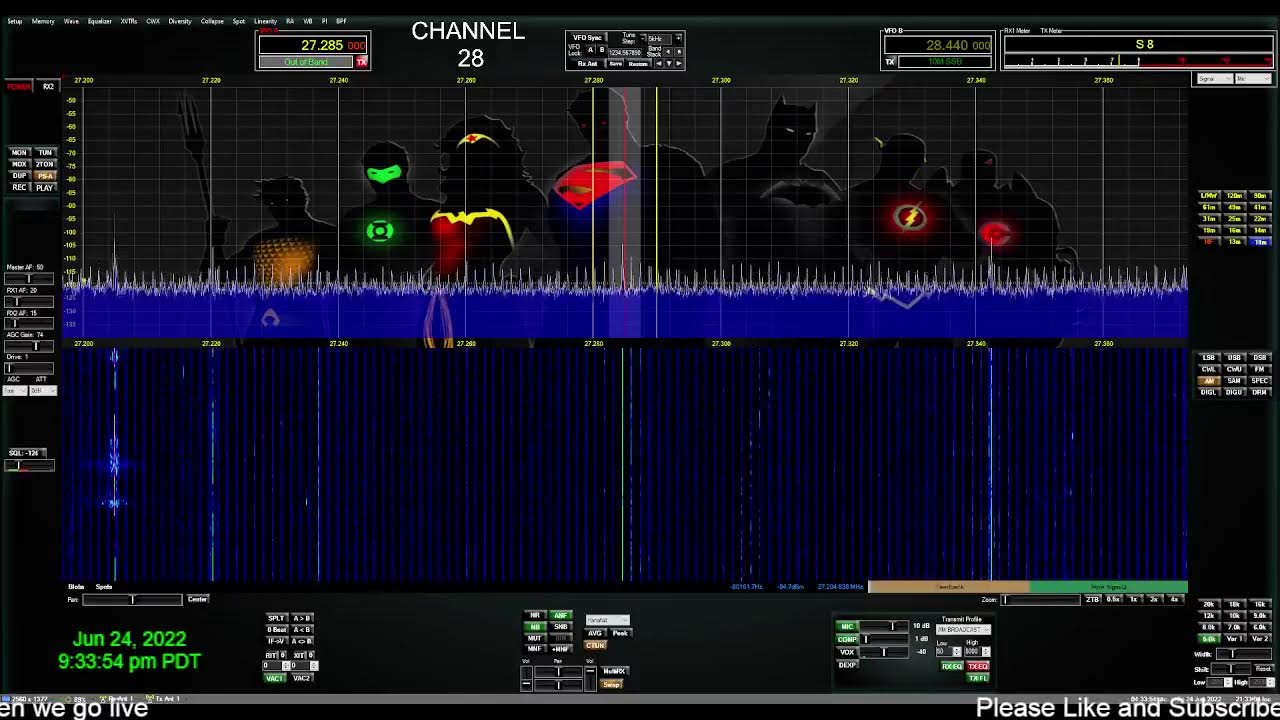The image size is (1280, 720).
Task: Open the RX EQ equalizer
Action: (952, 667)
